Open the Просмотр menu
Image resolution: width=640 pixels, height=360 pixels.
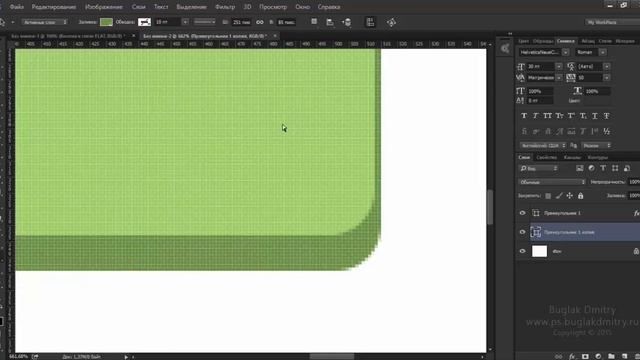coord(273,7)
